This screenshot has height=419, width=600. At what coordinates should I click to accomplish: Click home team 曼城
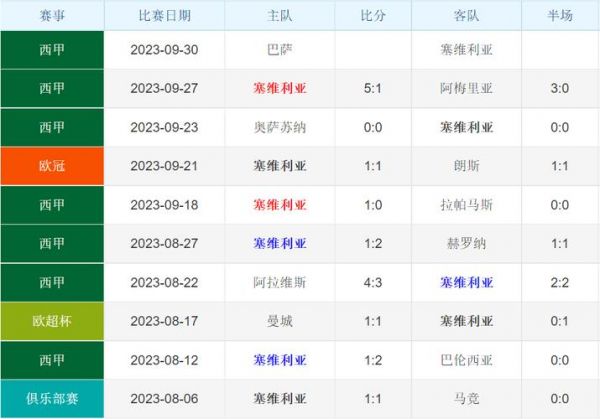[x=280, y=321]
